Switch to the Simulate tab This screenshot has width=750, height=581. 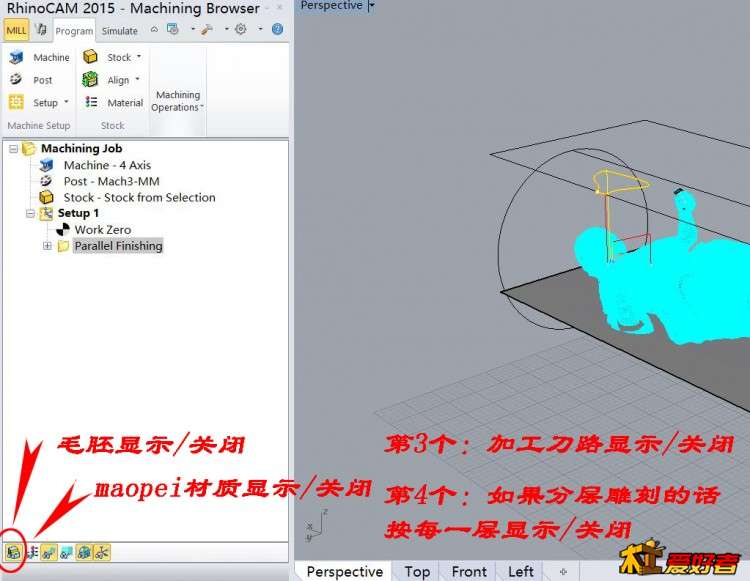[x=120, y=31]
